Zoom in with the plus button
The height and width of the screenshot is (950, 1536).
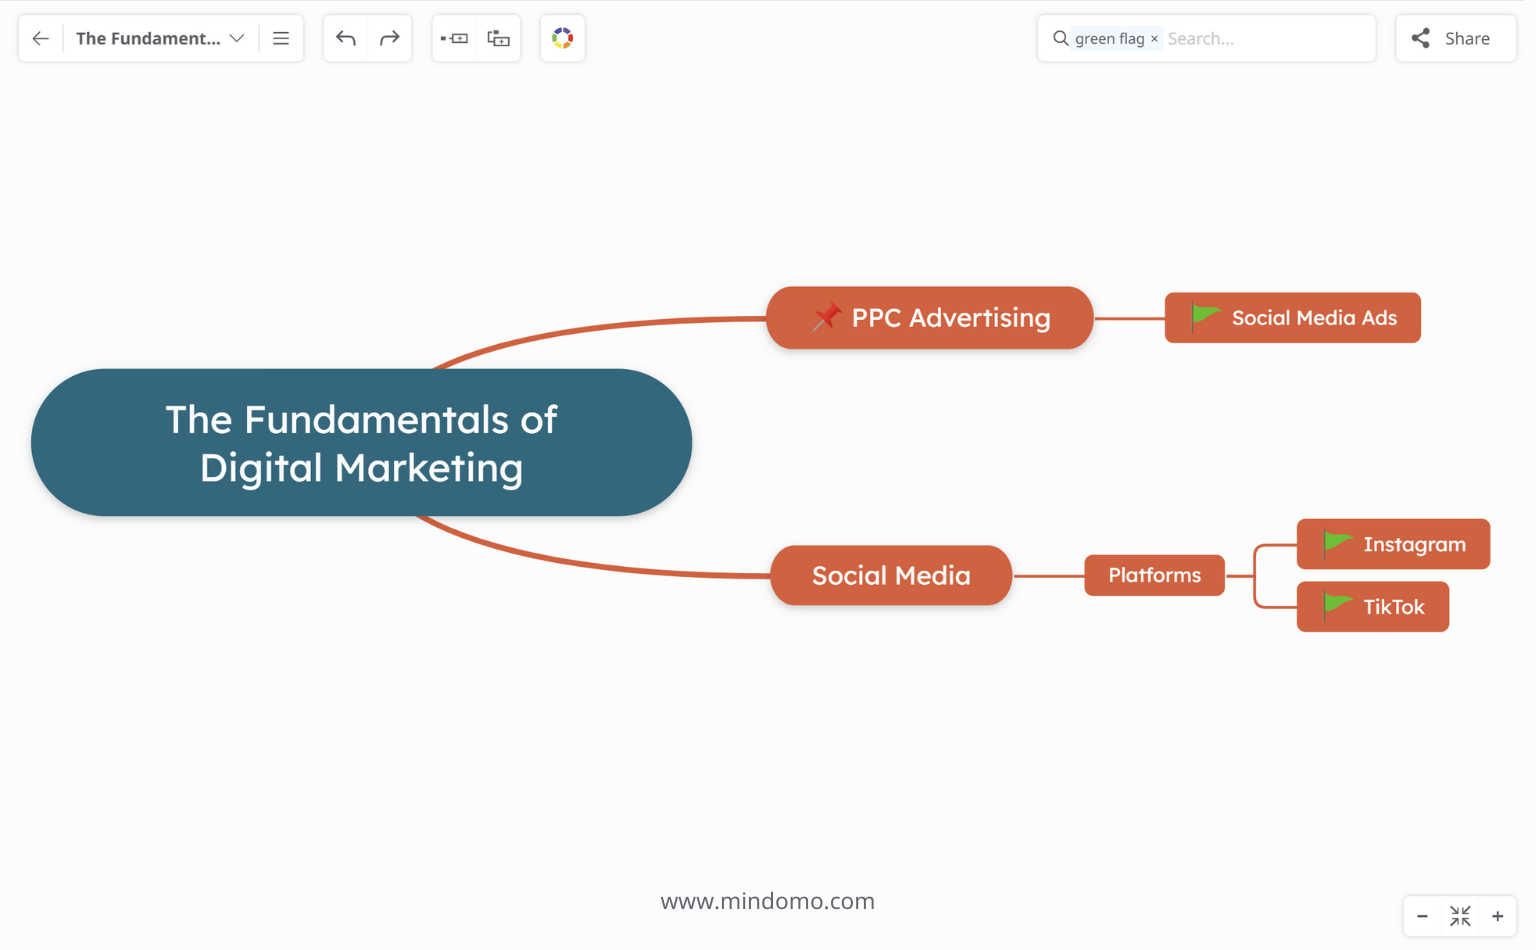[1498, 916]
